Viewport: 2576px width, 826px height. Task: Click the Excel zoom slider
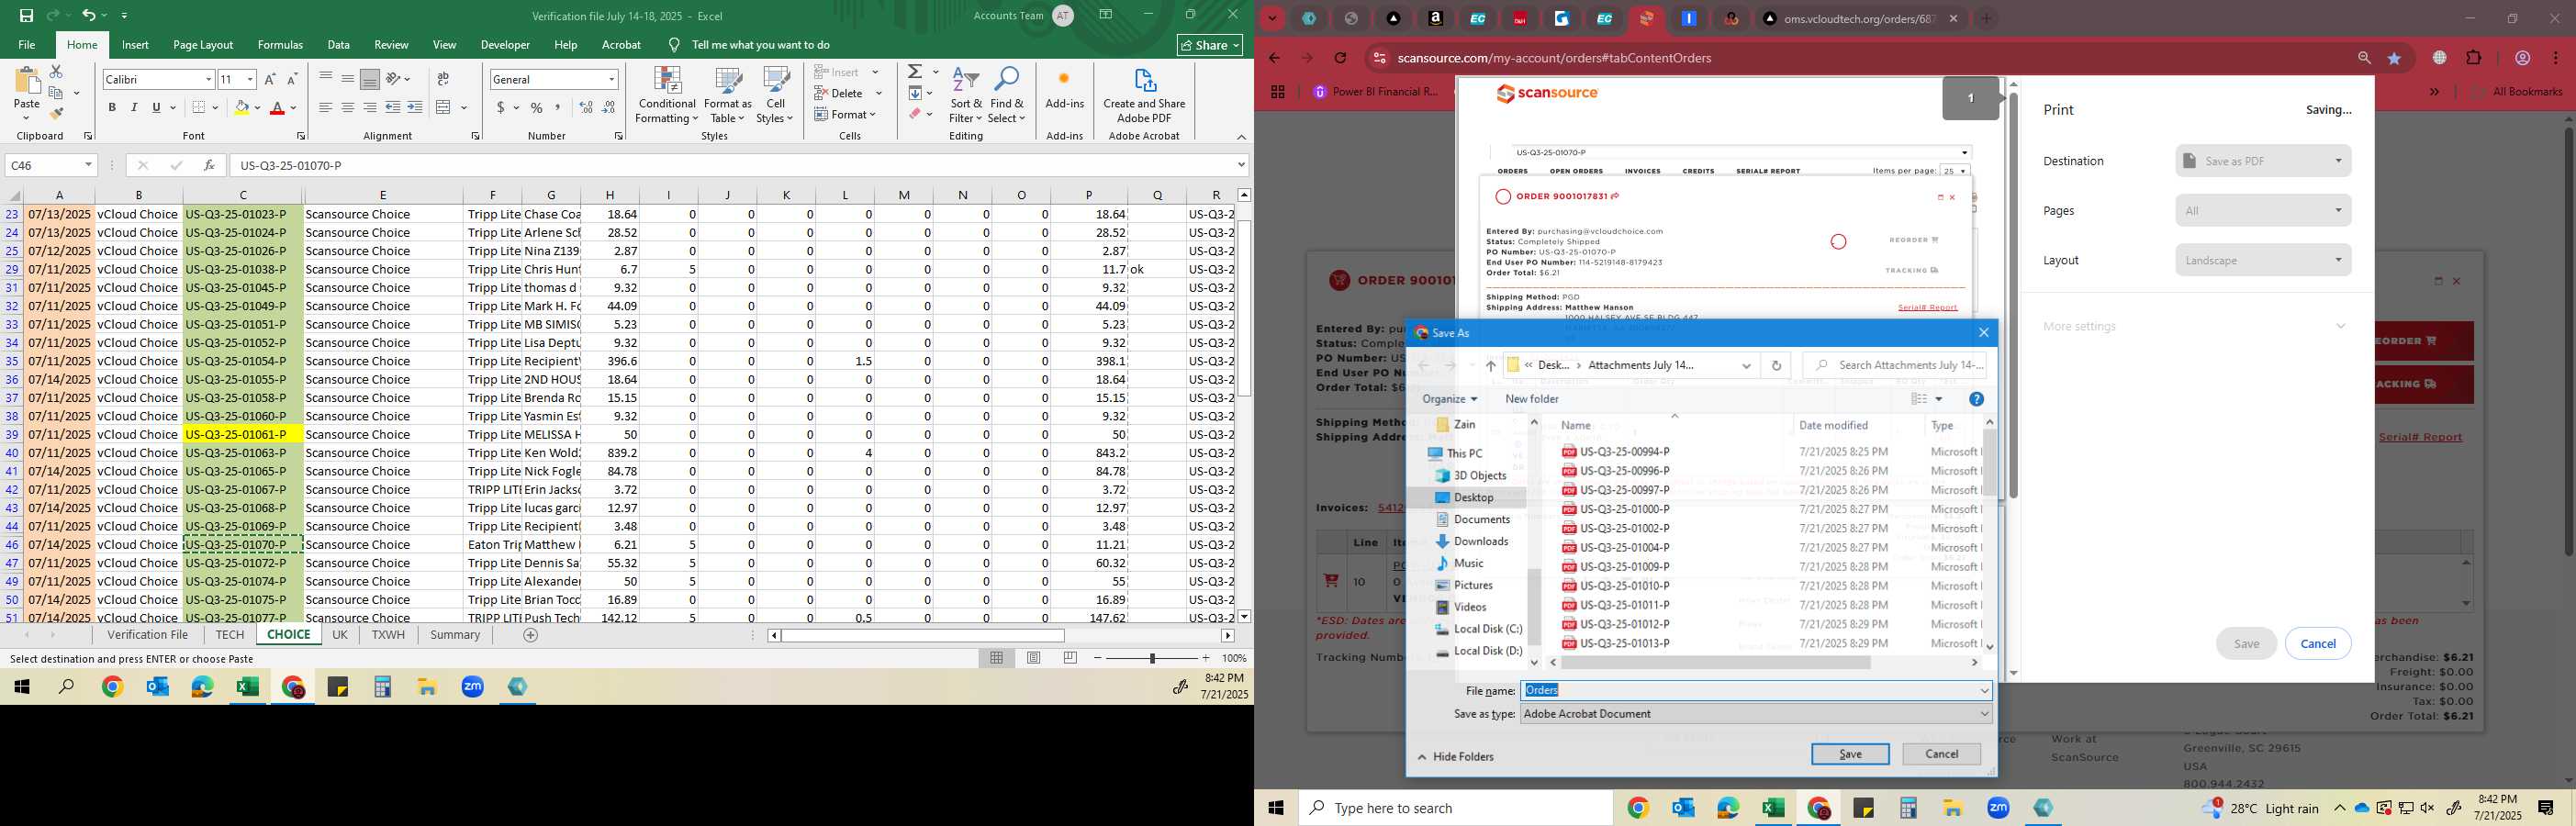click(x=1152, y=658)
